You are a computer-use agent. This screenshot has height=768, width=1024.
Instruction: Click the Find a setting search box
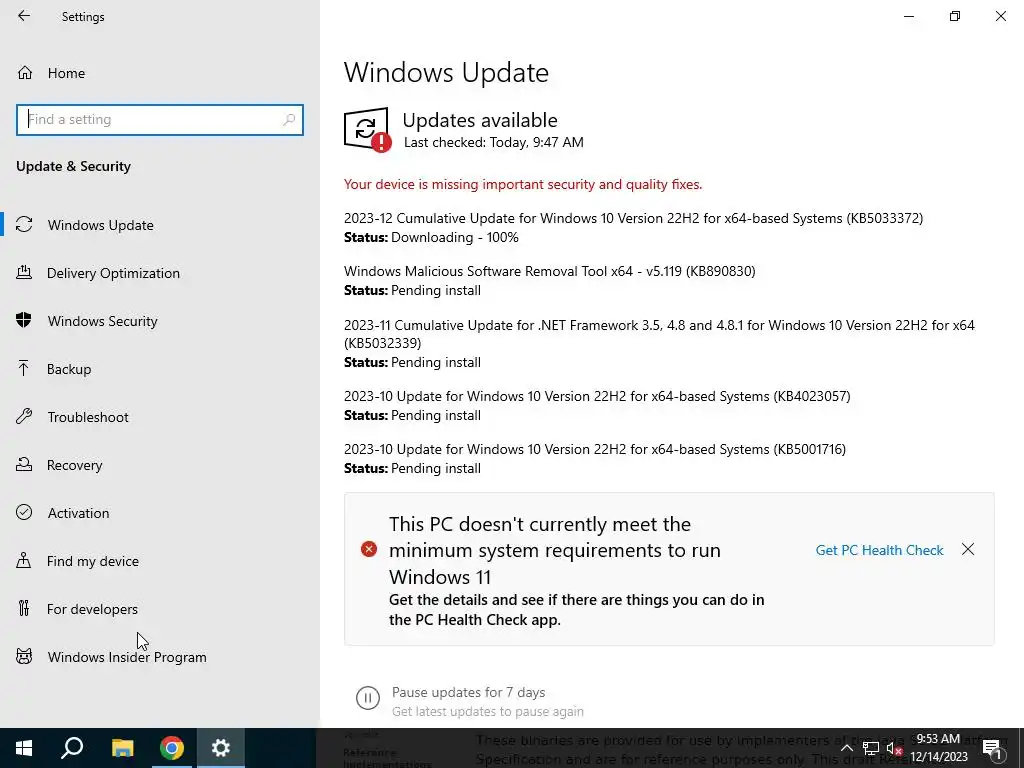pyautogui.click(x=160, y=120)
